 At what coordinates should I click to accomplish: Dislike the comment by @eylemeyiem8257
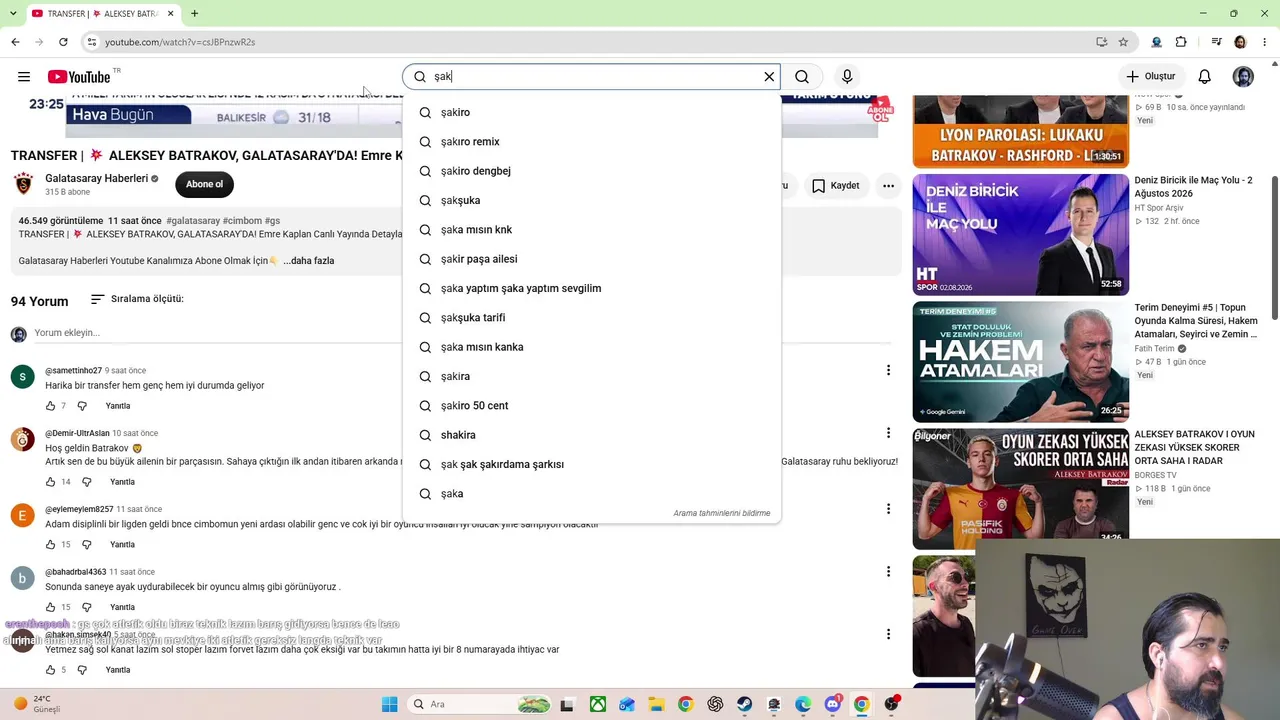pyautogui.click(x=86, y=545)
